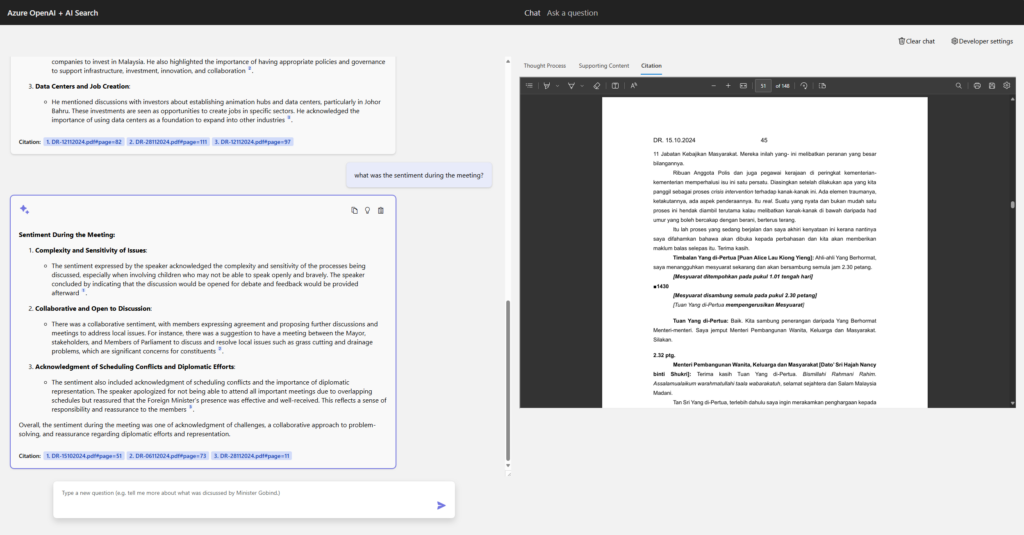Viewport: 1024px width, 535px height.
Task: Click Clear chat
Action: 916,41
